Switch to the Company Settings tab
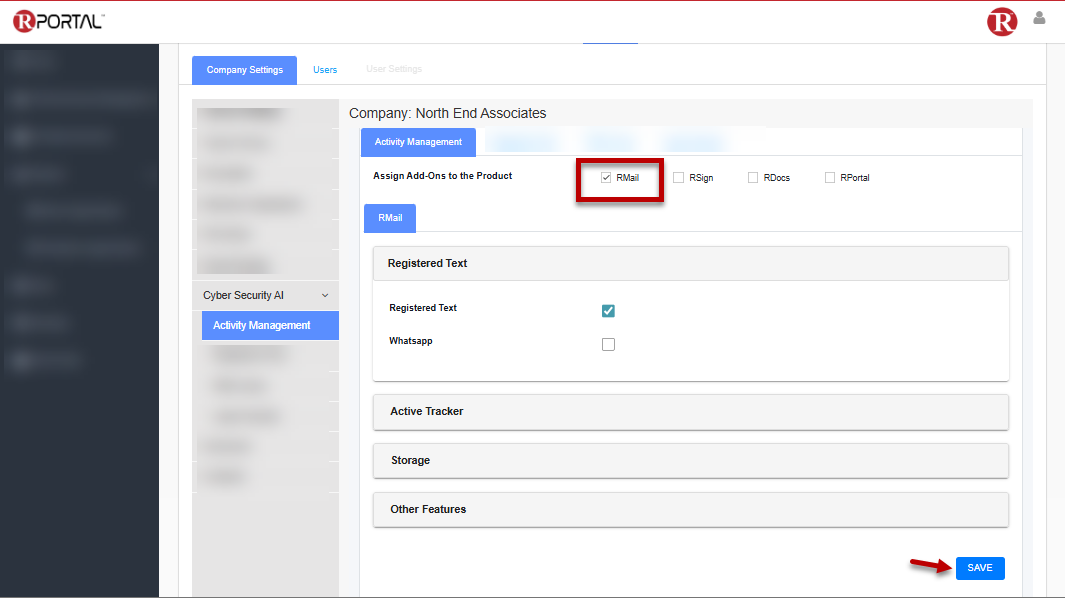The image size is (1065, 598). pyautogui.click(x=244, y=70)
